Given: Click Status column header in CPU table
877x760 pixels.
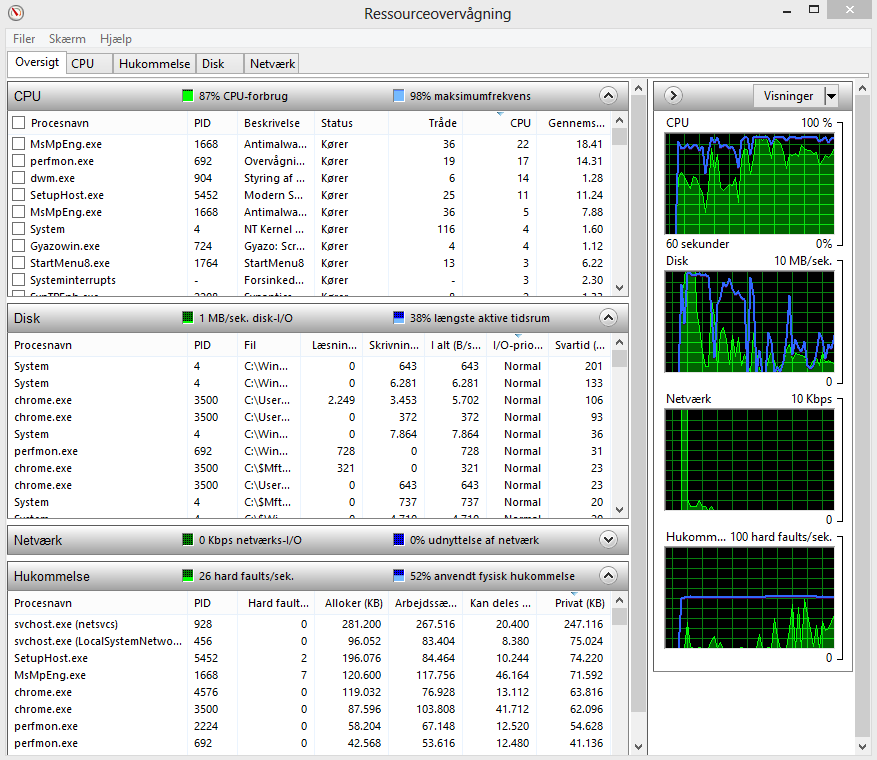Looking at the screenshot, I should [x=352, y=123].
